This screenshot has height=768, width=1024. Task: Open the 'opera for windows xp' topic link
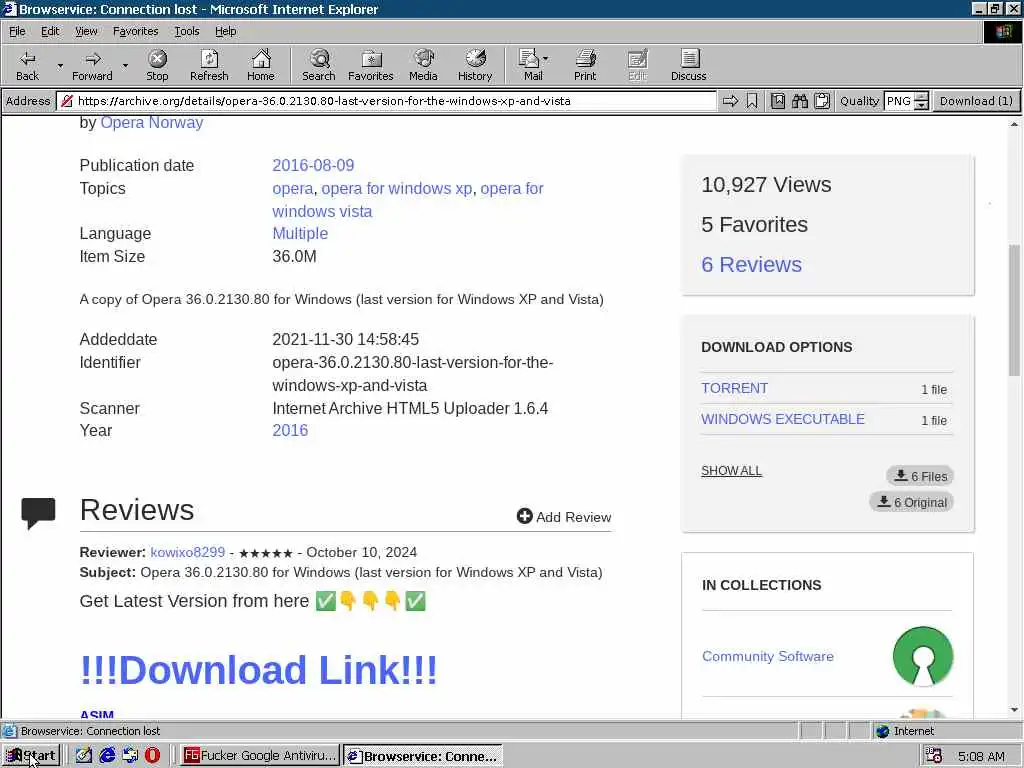point(396,189)
